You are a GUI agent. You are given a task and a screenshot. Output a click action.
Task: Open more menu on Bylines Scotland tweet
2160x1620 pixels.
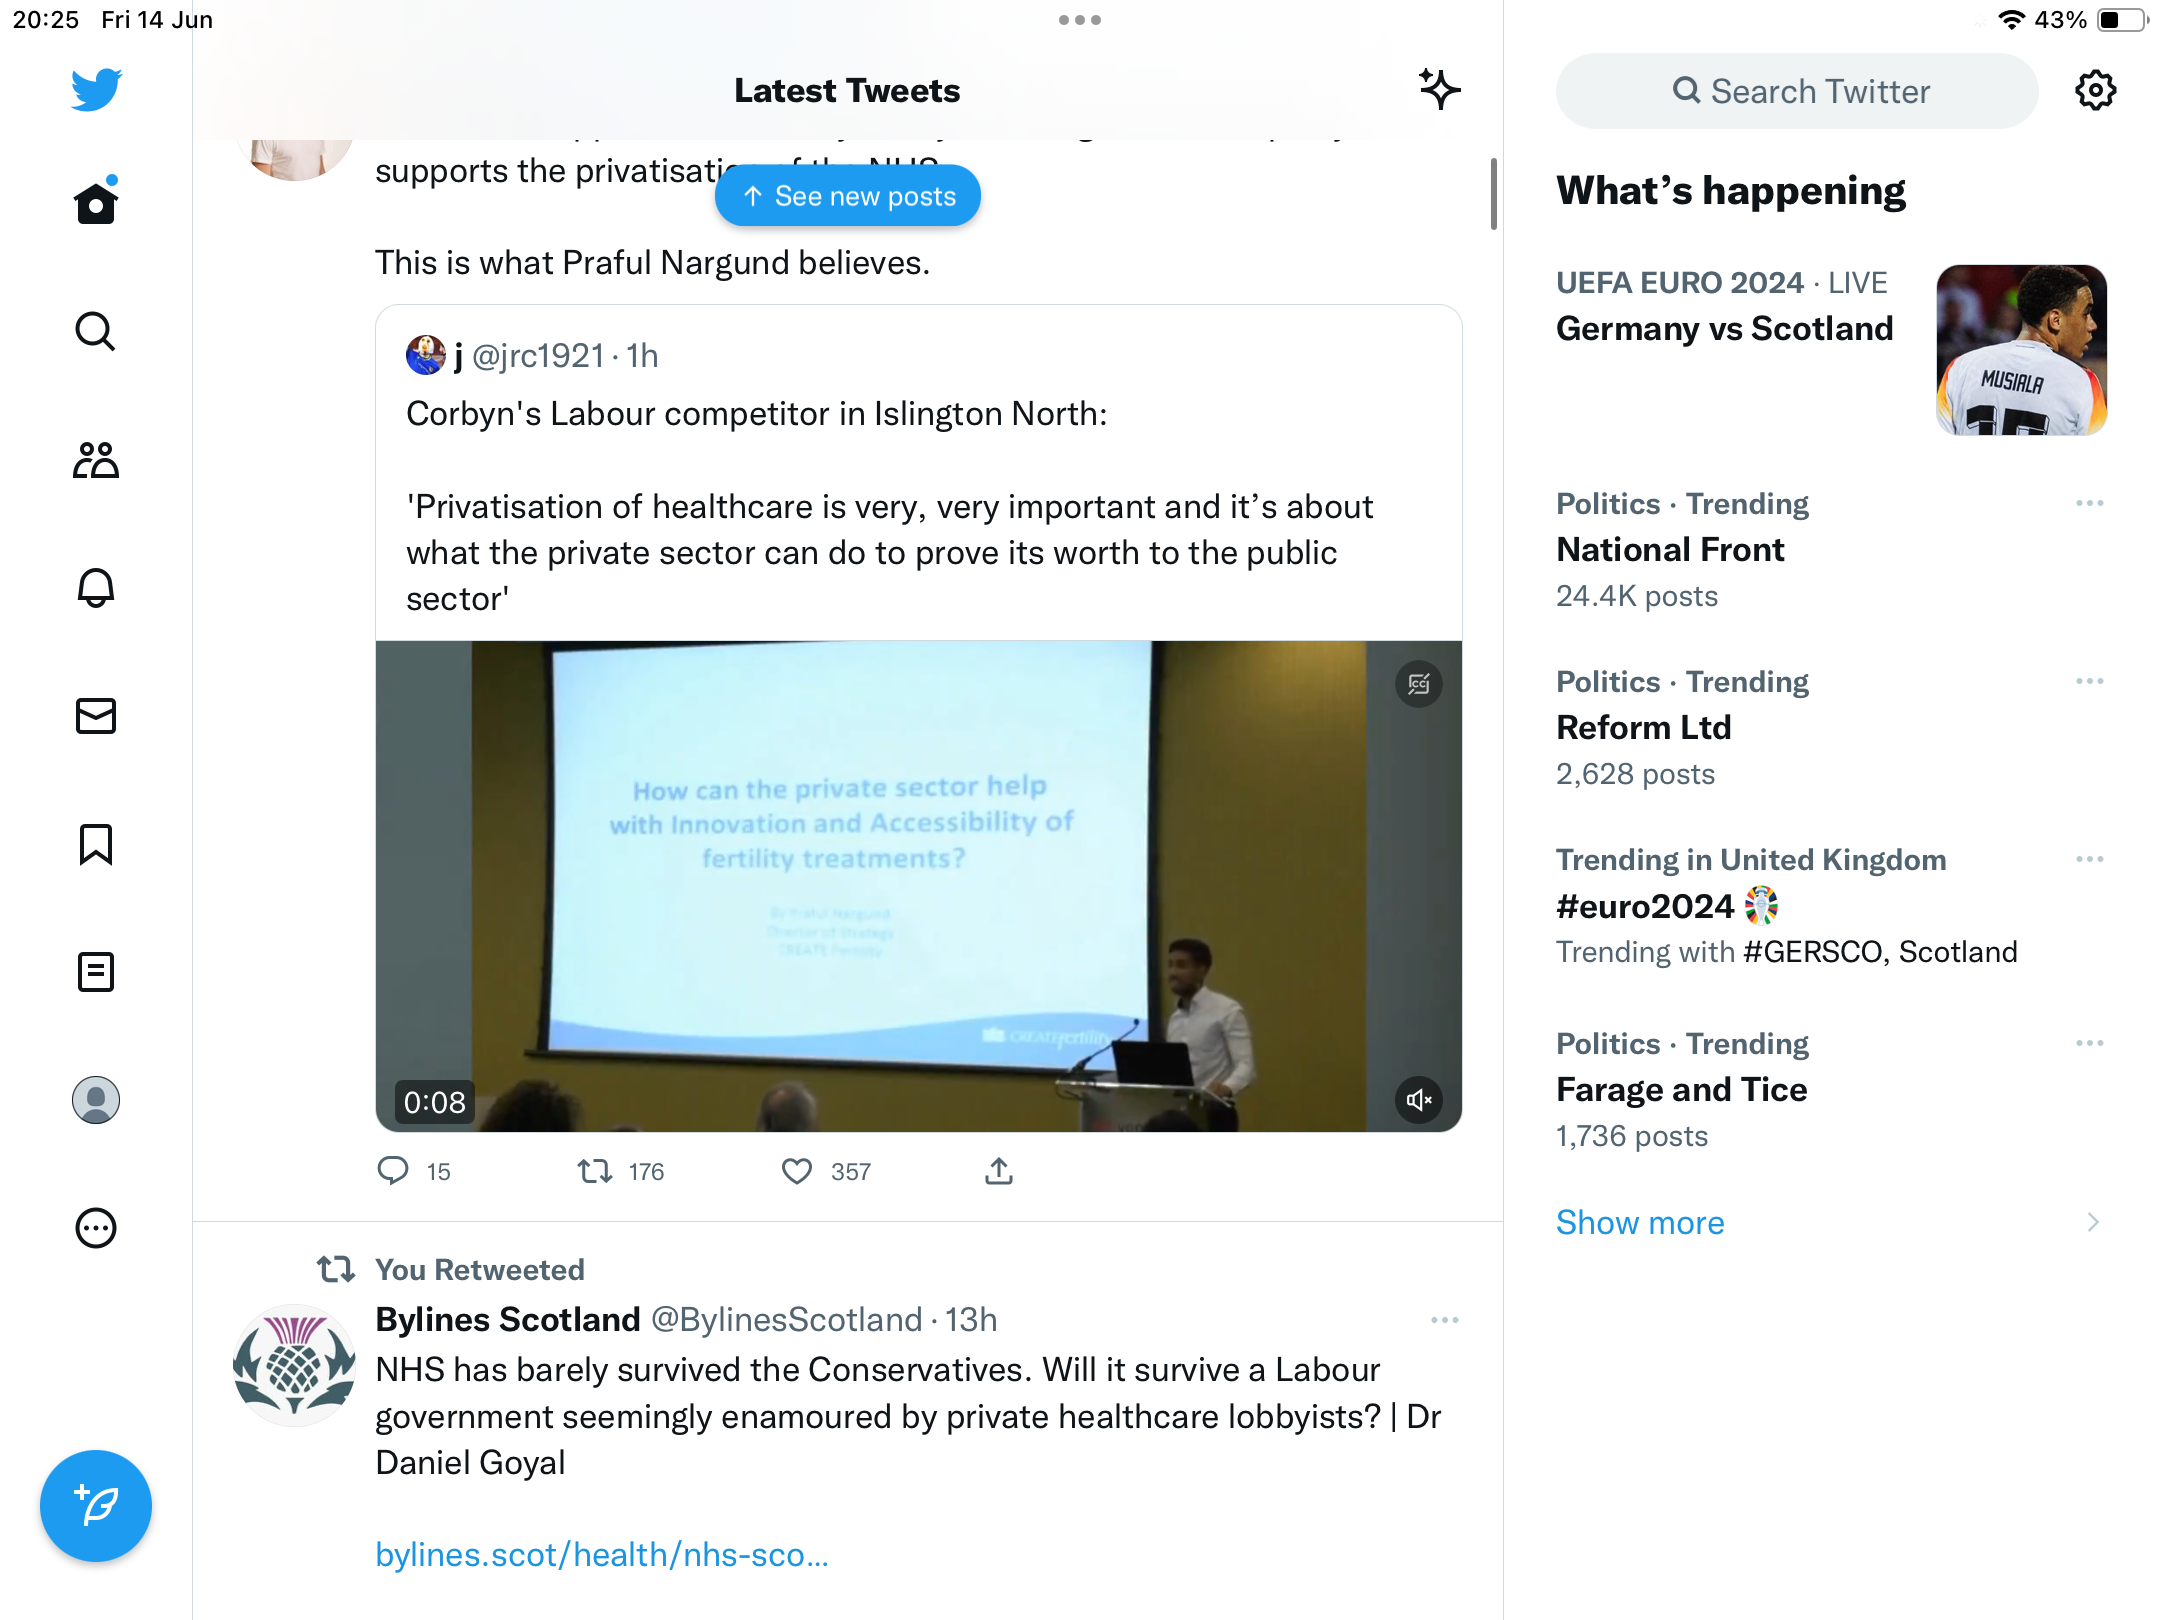point(1445,1320)
